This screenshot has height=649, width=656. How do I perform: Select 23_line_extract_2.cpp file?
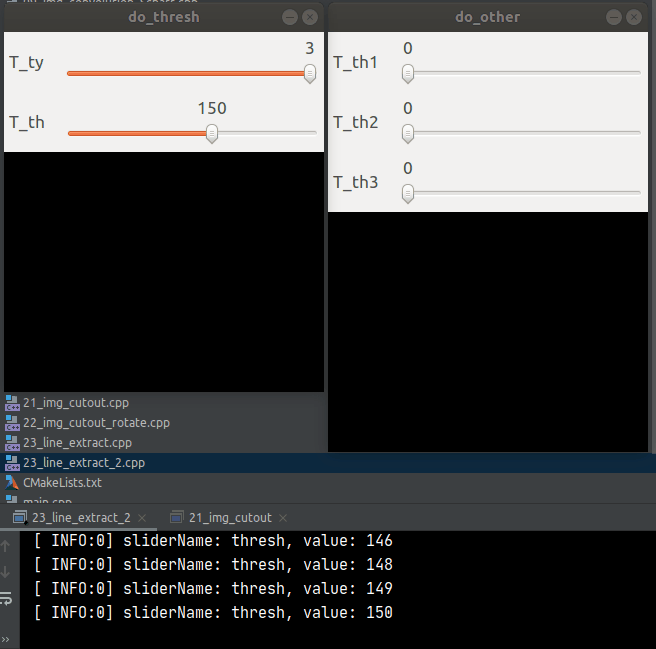(x=328, y=463)
